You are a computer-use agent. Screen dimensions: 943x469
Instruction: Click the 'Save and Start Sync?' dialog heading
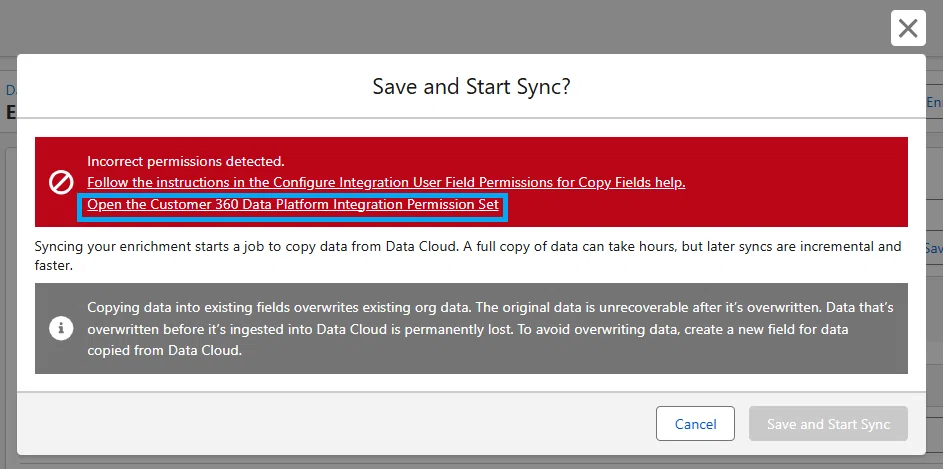(472, 87)
